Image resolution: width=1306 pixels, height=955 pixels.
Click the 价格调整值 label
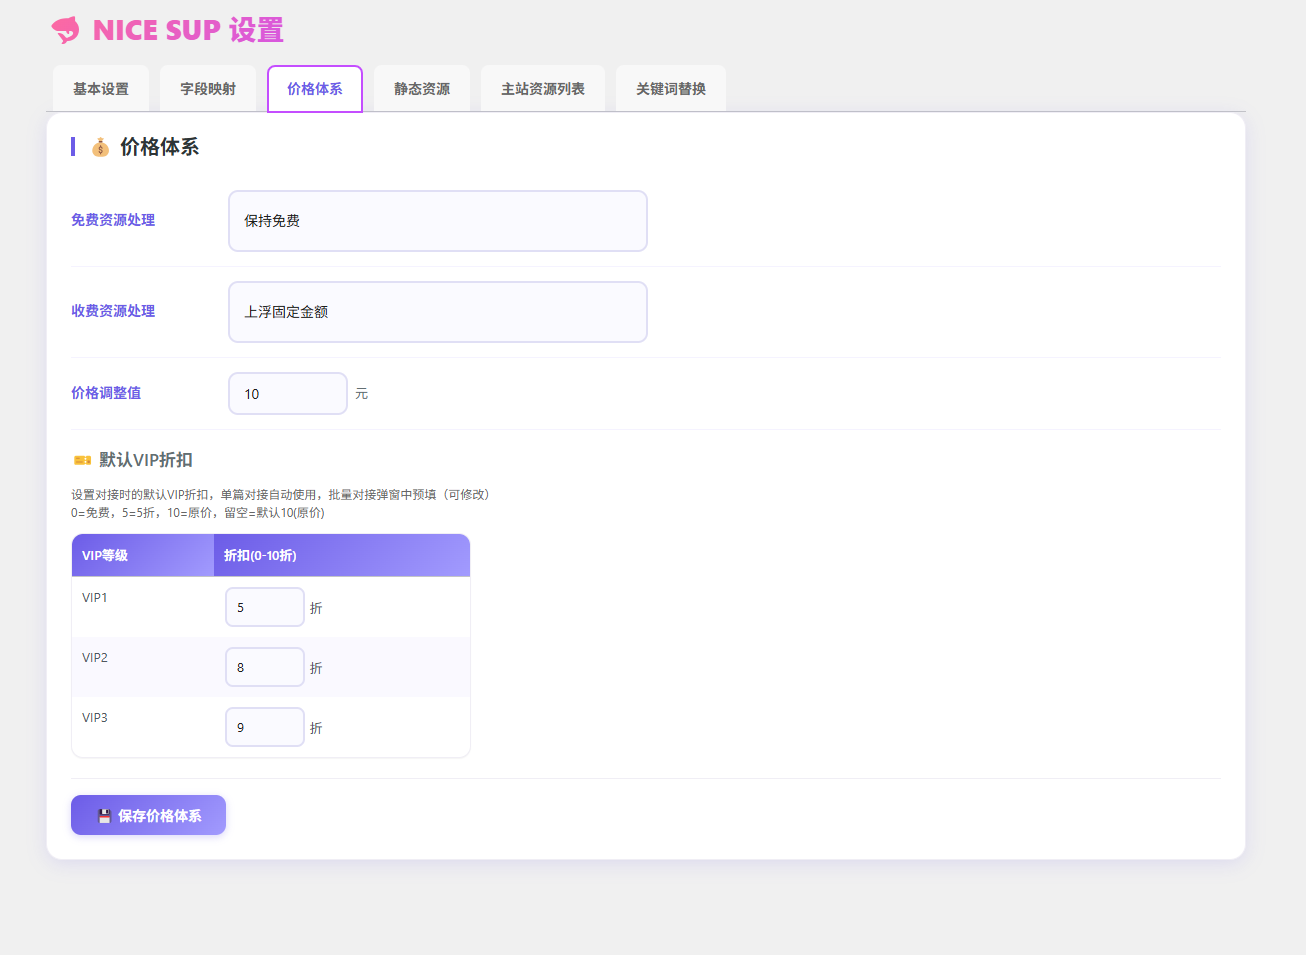(106, 393)
